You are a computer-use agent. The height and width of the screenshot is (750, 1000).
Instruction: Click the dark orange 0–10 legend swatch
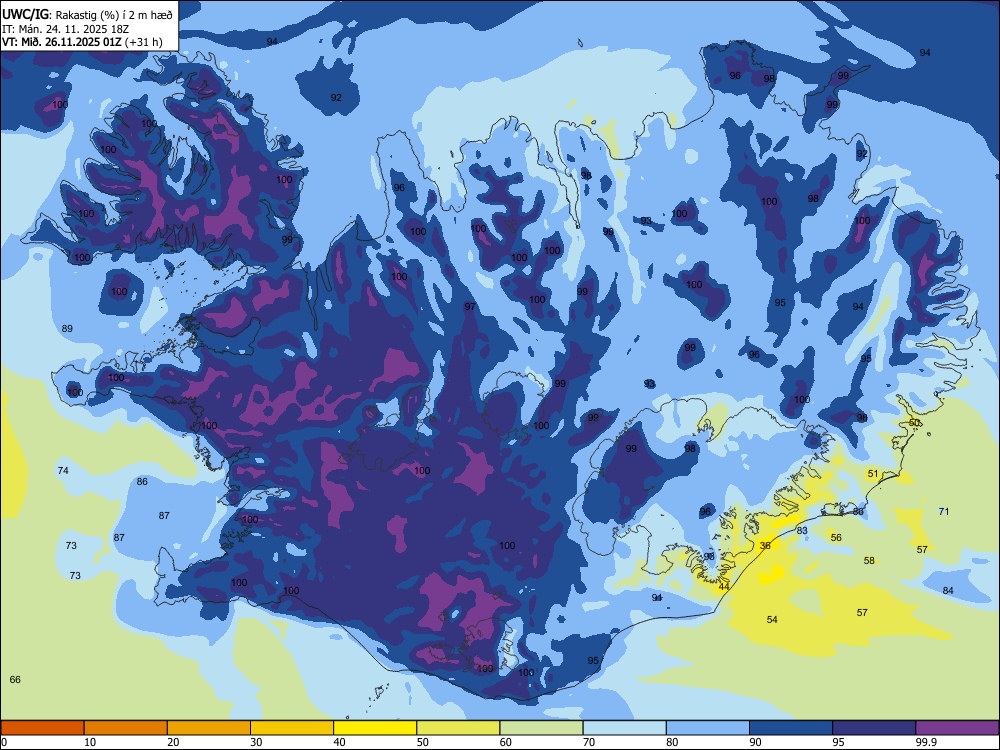[42, 728]
